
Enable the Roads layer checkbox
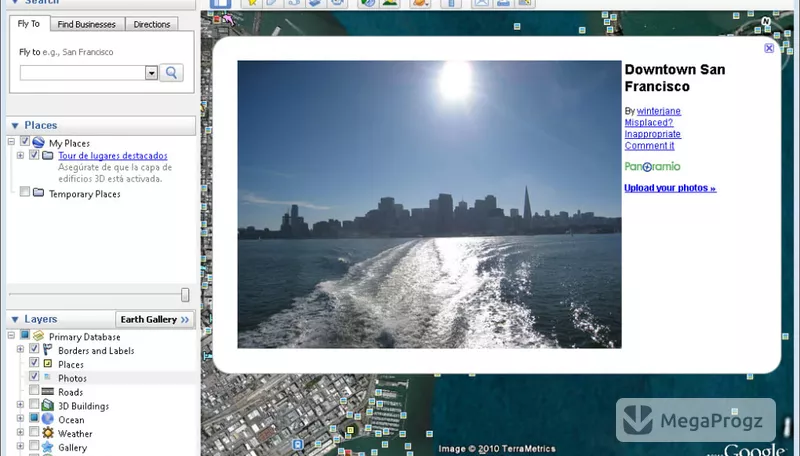[x=34, y=390]
